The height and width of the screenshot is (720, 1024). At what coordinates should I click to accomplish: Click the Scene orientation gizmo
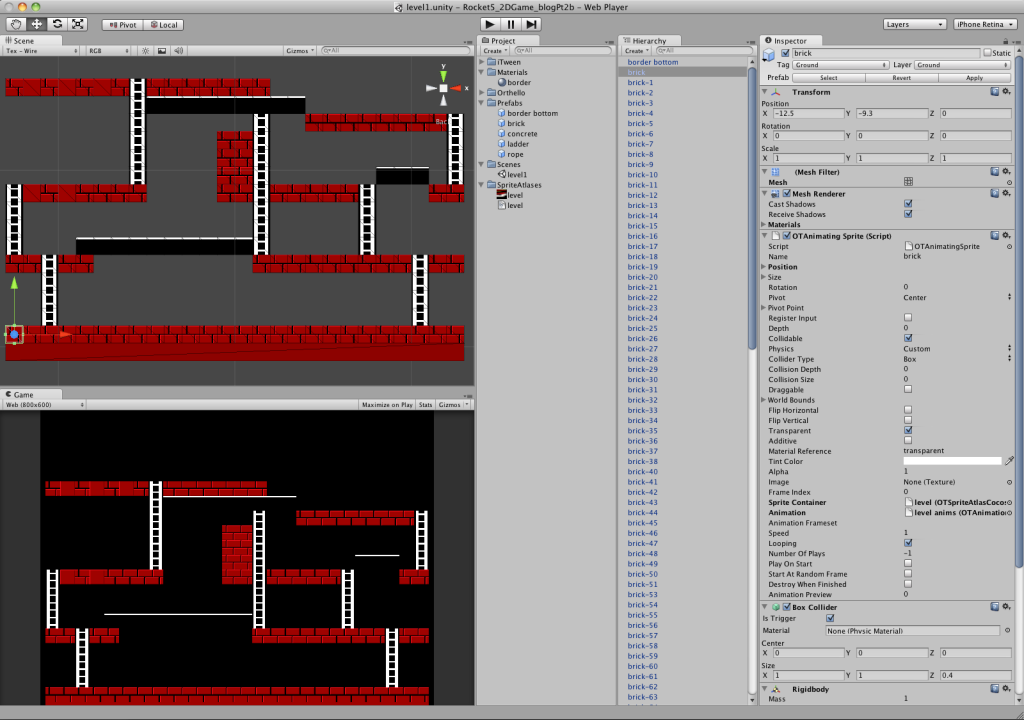pyautogui.click(x=443, y=87)
